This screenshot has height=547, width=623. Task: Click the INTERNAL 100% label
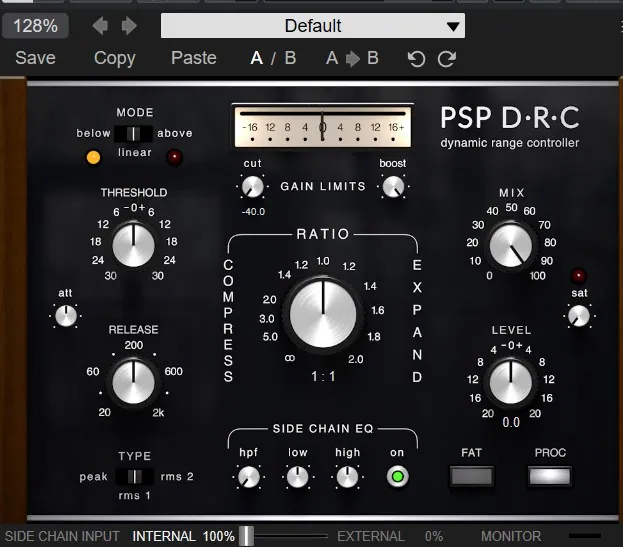tap(183, 536)
